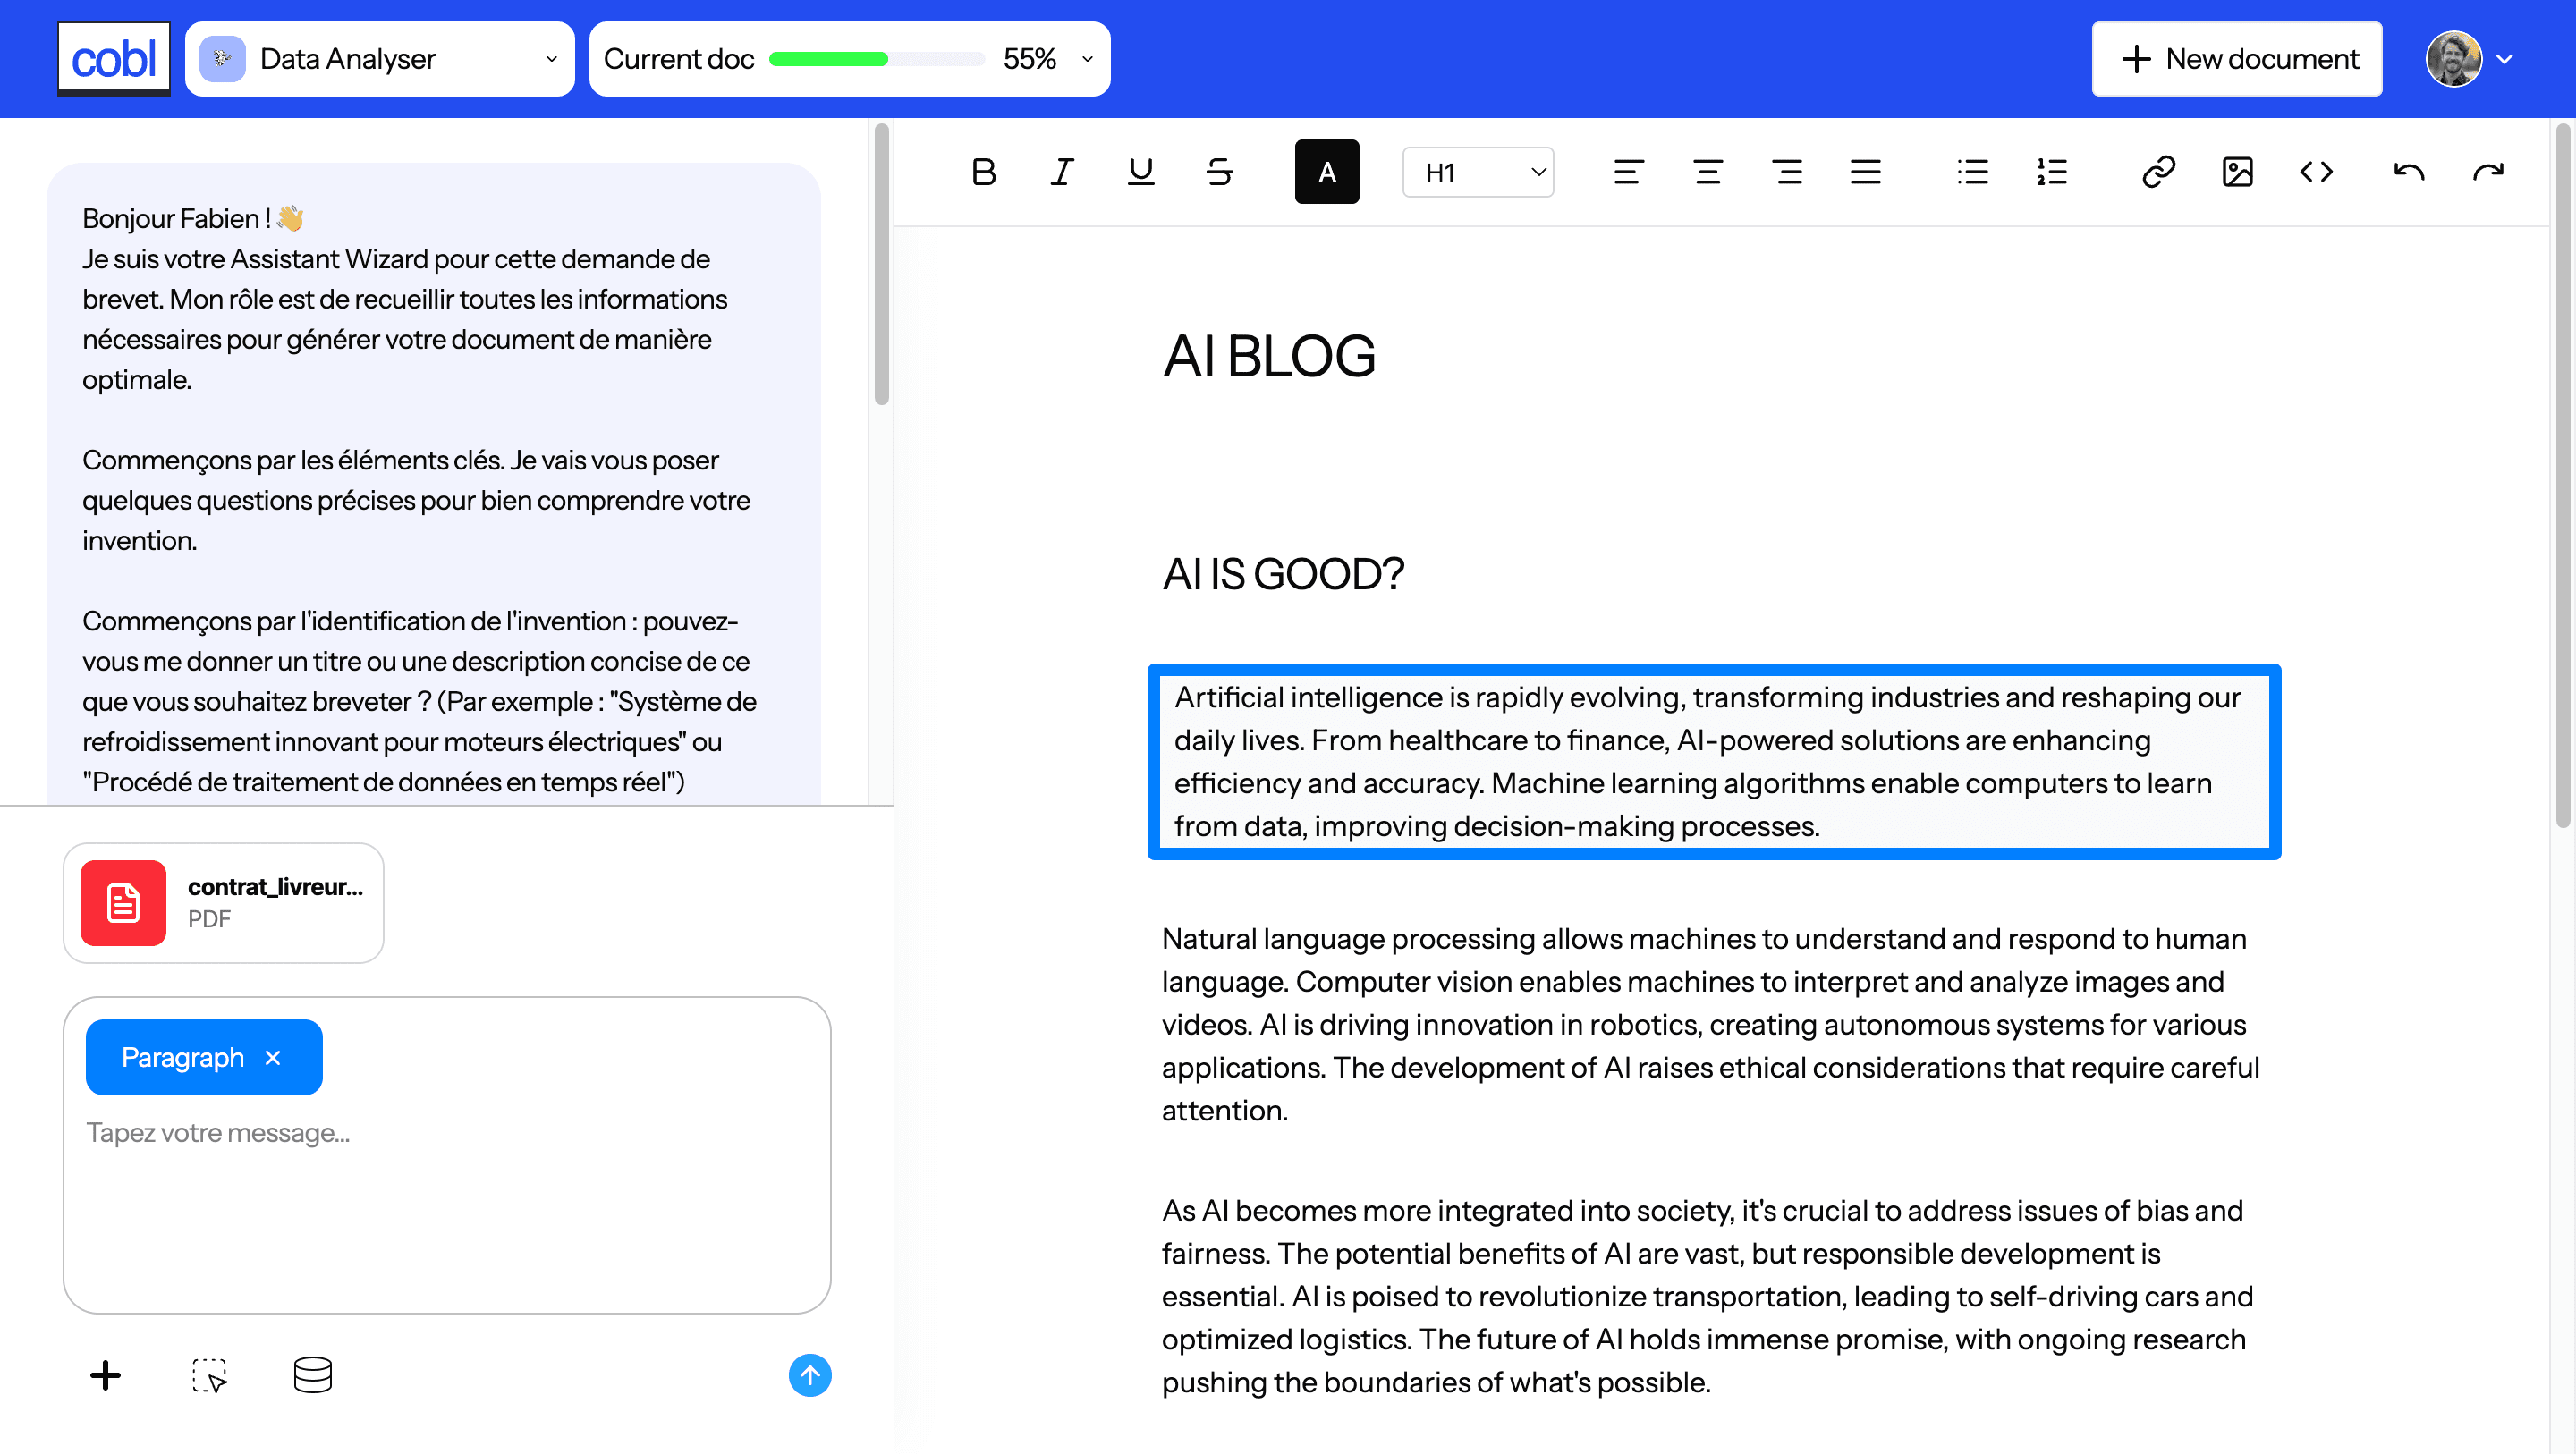2576x1454 pixels.
Task: Undo the last edit
Action: [2409, 172]
